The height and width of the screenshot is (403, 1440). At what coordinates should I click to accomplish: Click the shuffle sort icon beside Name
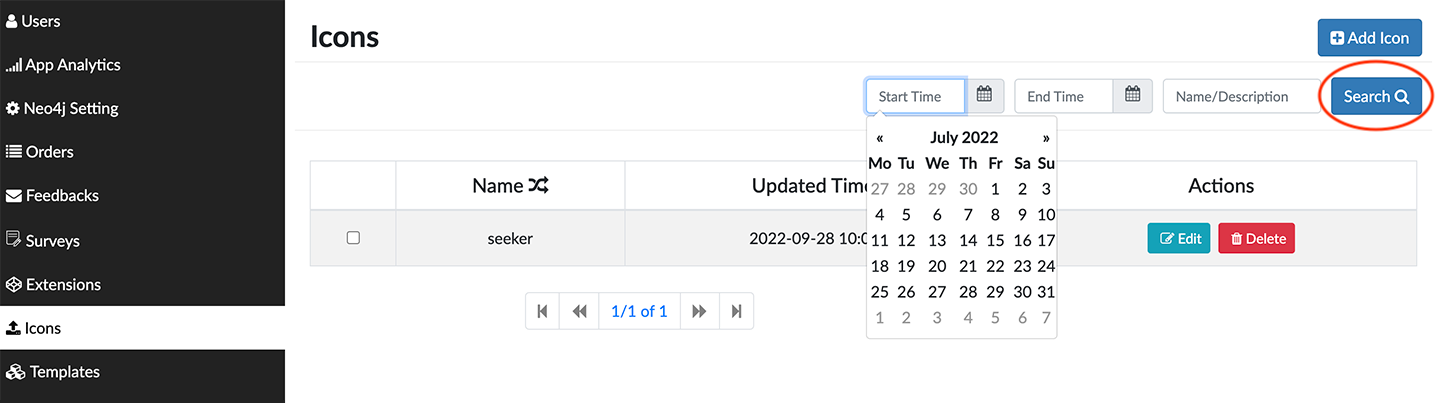click(x=539, y=186)
